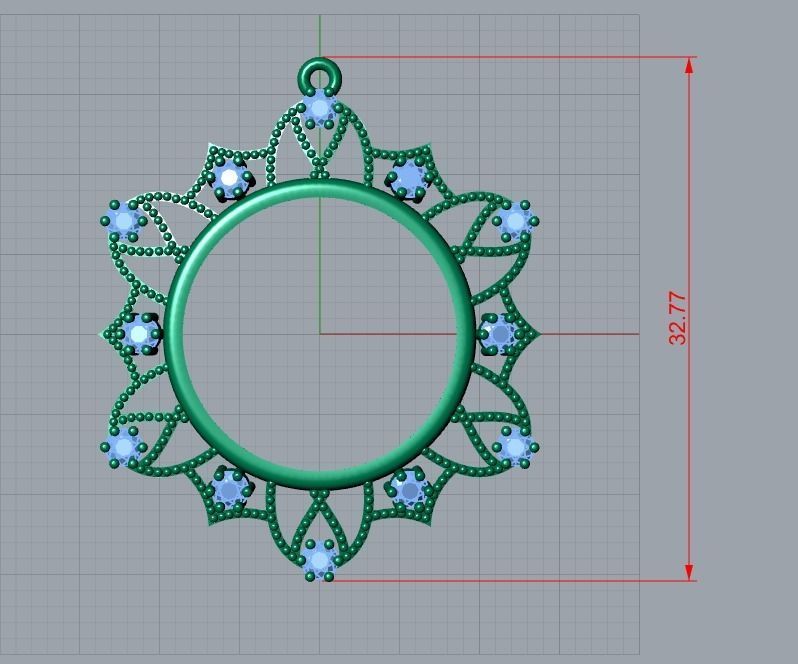Click the green Y-axis line above the bail

pos(320,36)
